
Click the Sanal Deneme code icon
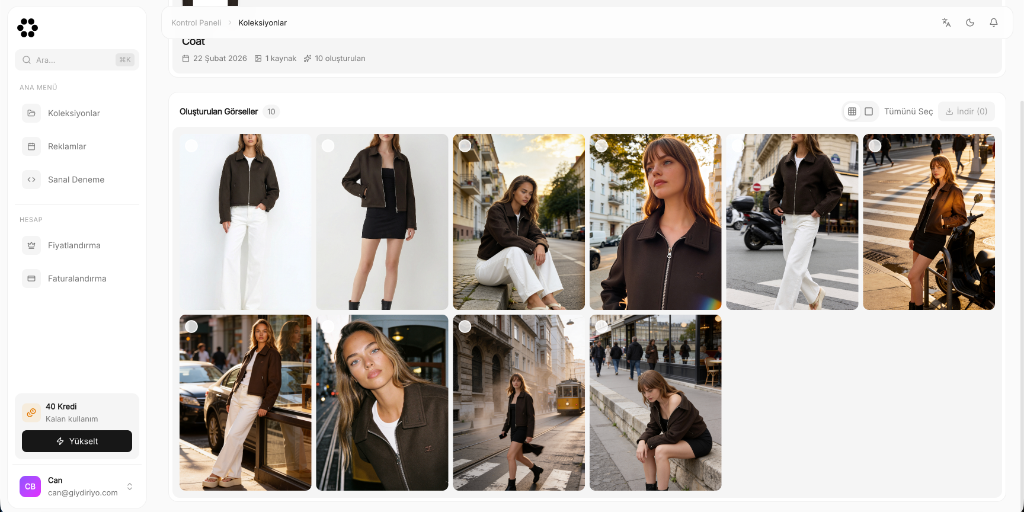(x=32, y=180)
